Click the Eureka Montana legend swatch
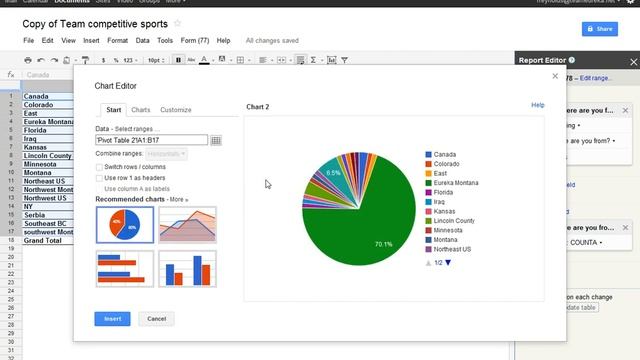This screenshot has height=360, width=640. pos(429,183)
